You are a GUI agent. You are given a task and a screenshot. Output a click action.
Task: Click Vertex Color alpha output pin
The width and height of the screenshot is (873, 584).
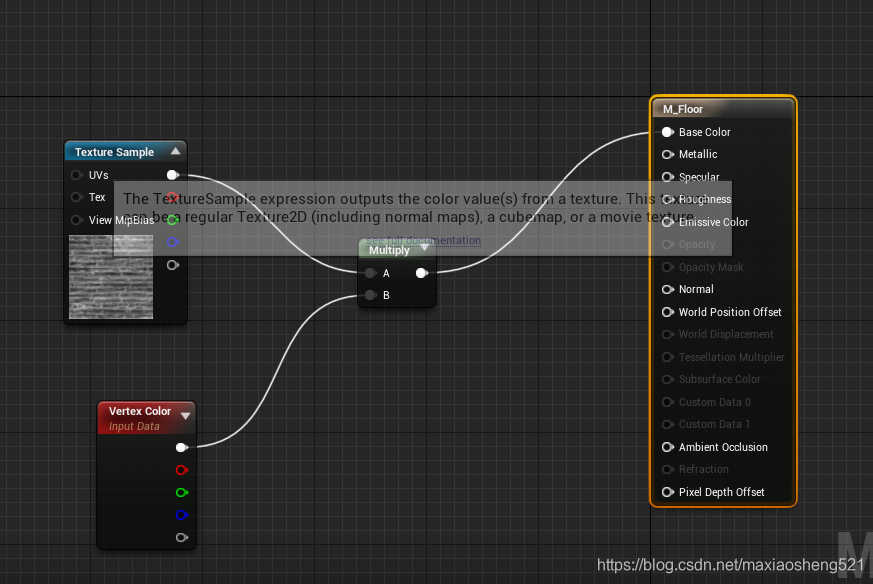pyautogui.click(x=182, y=538)
